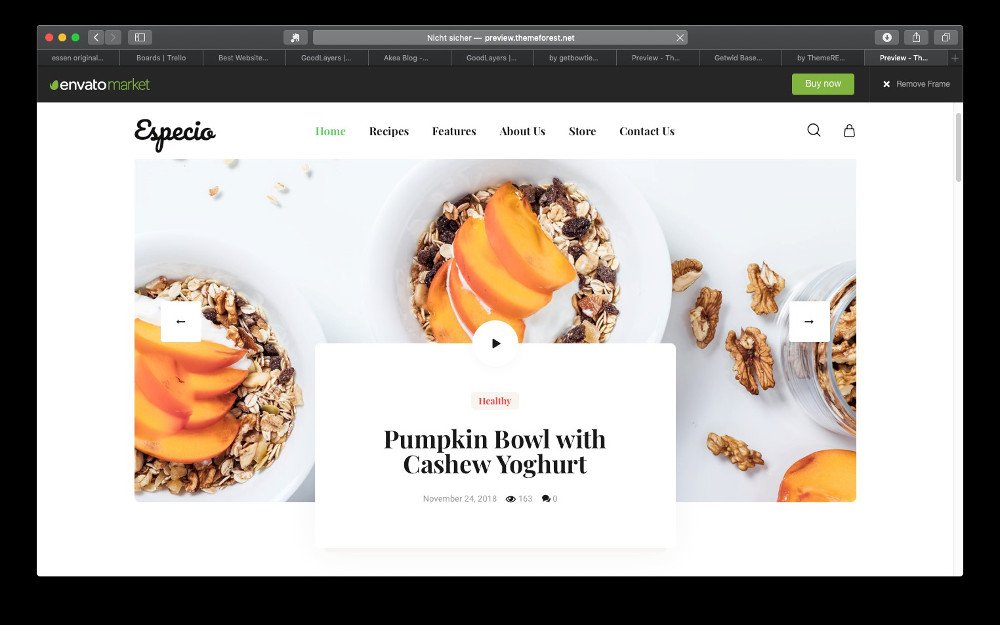Open Recipes menu item
This screenshot has height=625, width=1000.
click(389, 131)
